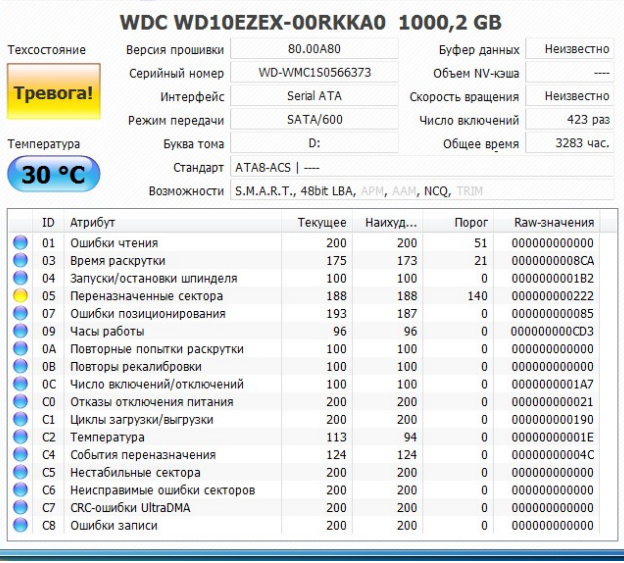The image size is (624, 563).
Task: Click raw value 00000000222
Action: click(x=552, y=296)
